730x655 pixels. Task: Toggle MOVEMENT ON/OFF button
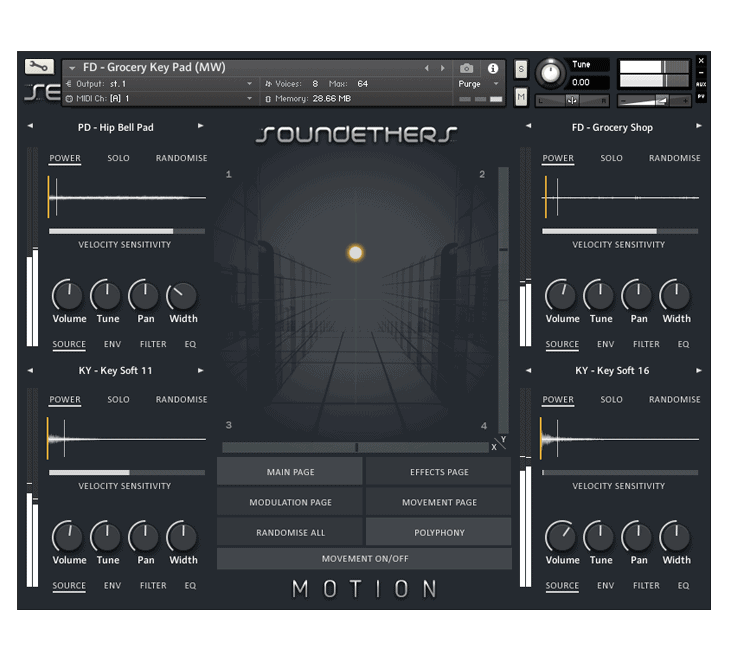pyautogui.click(x=364, y=558)
